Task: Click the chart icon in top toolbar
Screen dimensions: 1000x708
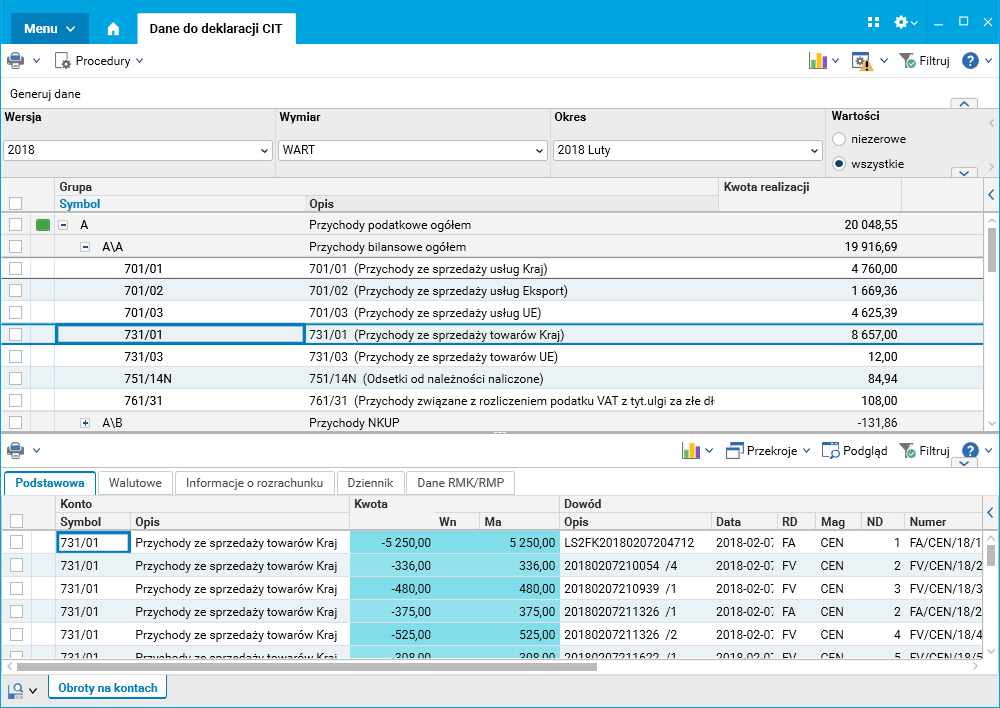Action: [x=819, y=61]
